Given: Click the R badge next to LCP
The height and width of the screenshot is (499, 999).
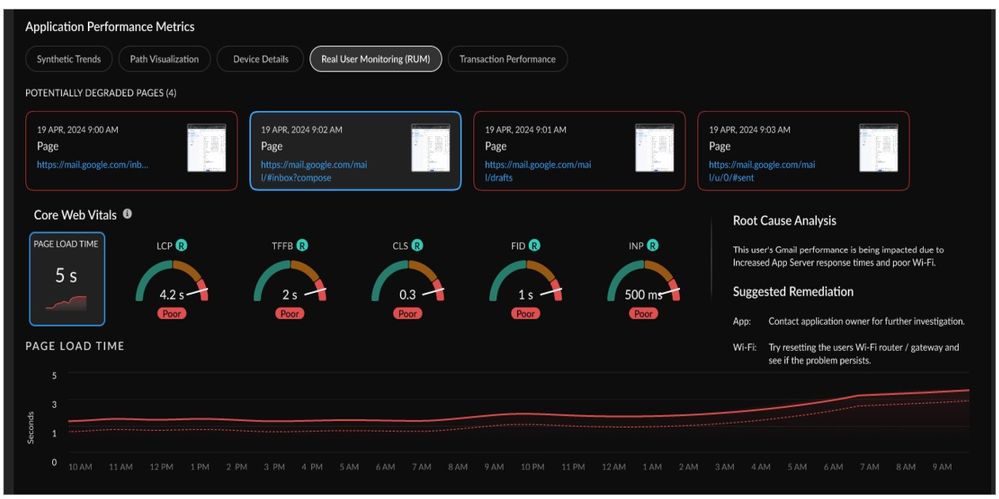Looking at the screenshot, I should coord(182,245).
